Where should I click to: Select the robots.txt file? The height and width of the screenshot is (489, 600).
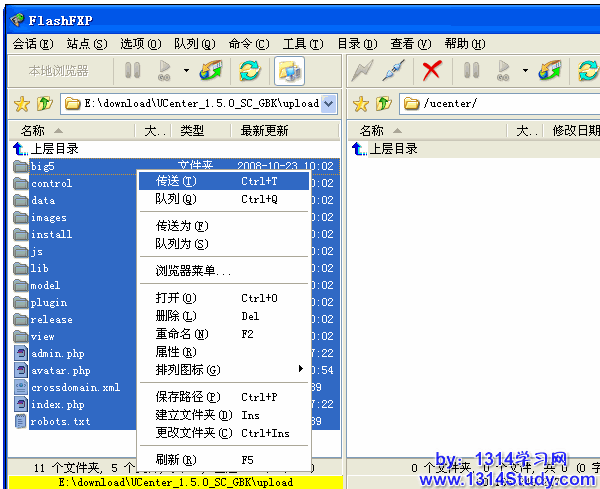(60, 422)
